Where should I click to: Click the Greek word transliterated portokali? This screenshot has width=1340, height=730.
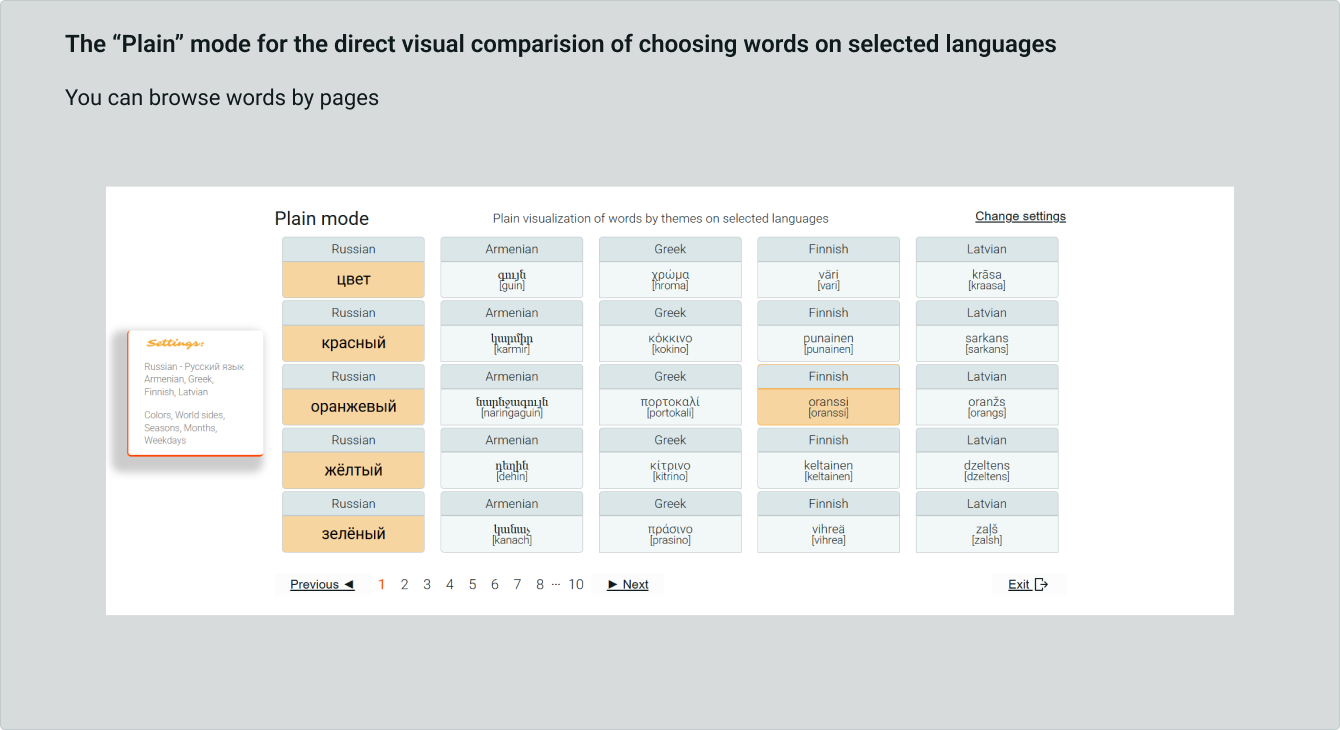point(670,407)
